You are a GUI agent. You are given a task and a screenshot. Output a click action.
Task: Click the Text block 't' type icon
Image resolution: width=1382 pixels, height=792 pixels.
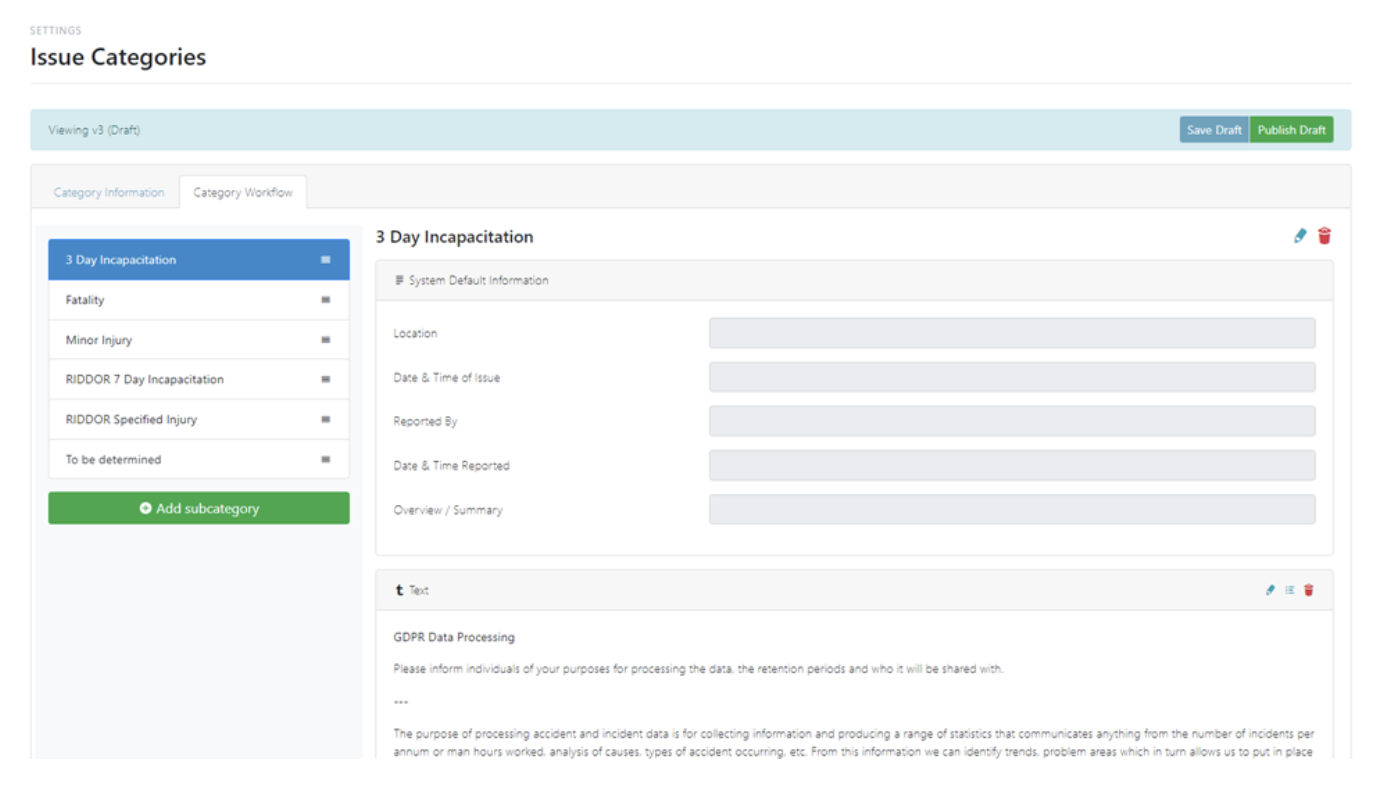(399, 590)
